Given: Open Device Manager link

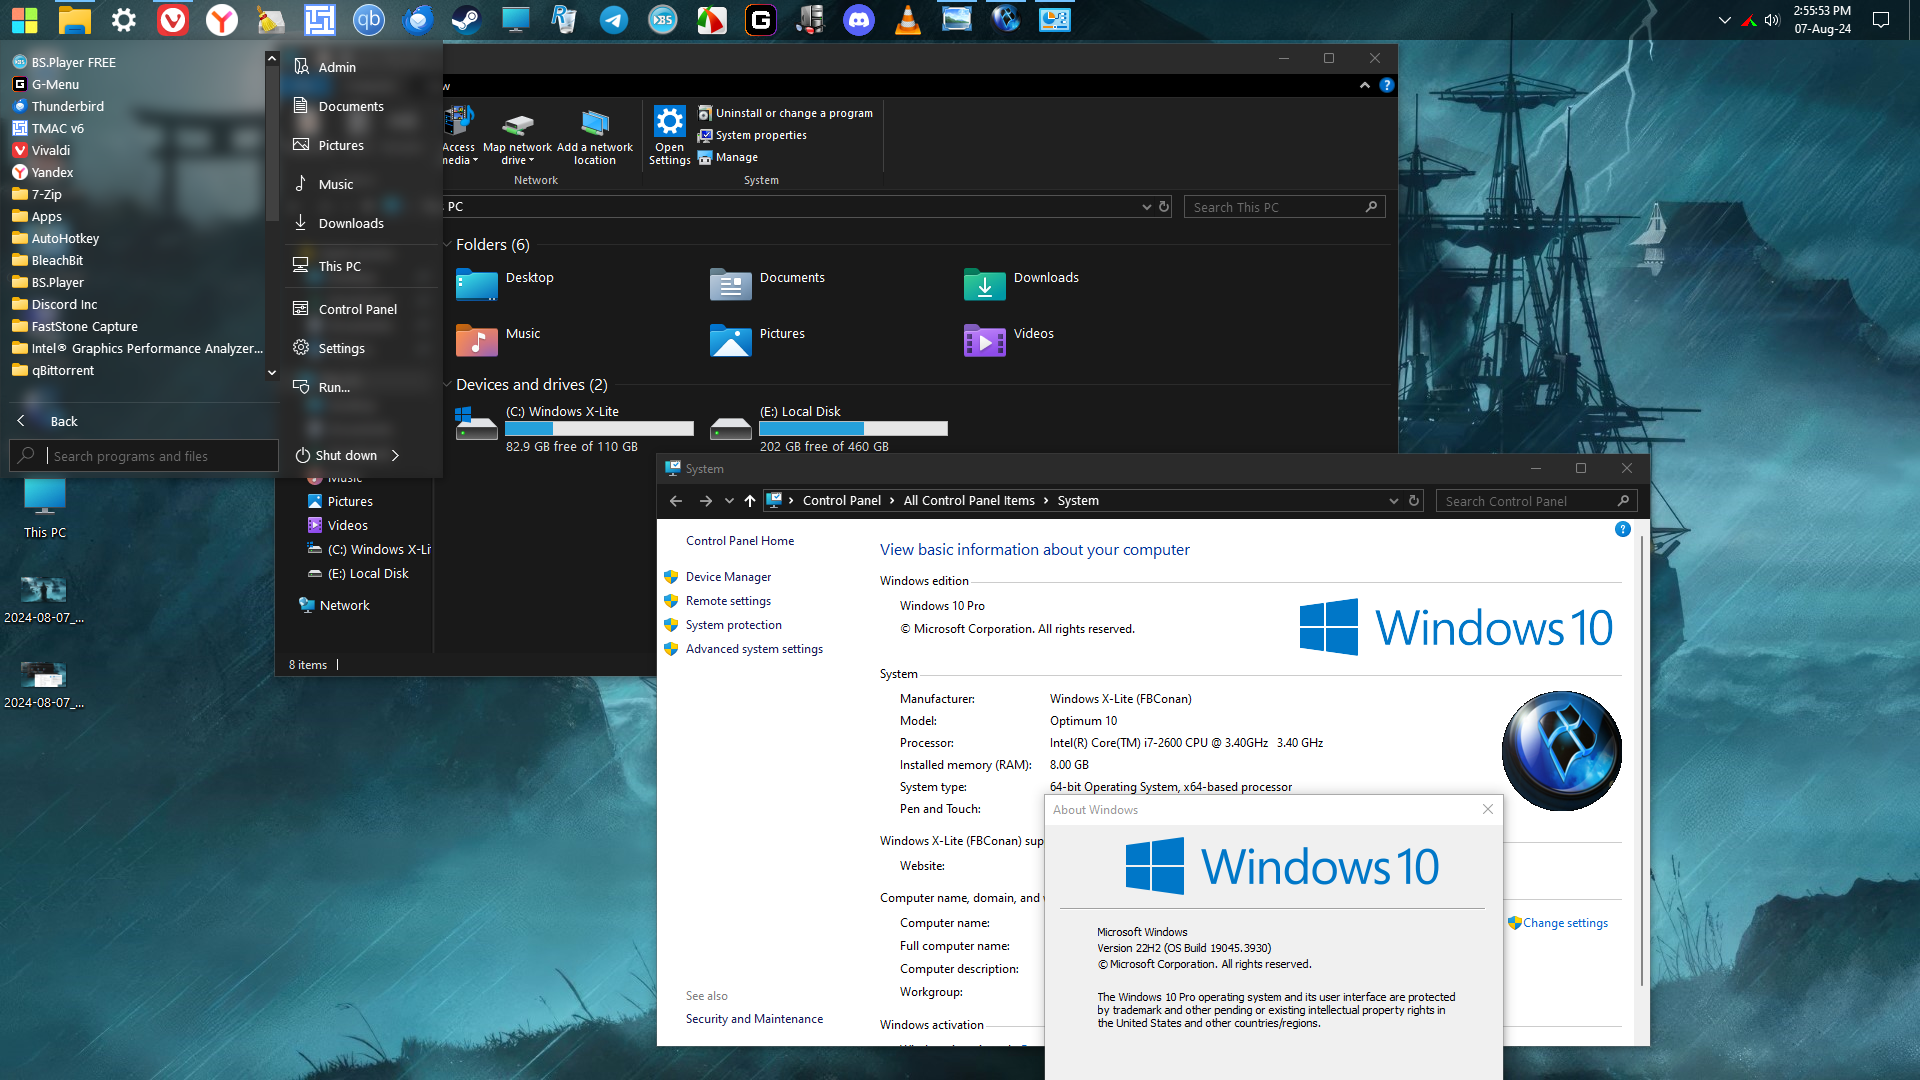Looking at the screenshot, I should [728, 577].
